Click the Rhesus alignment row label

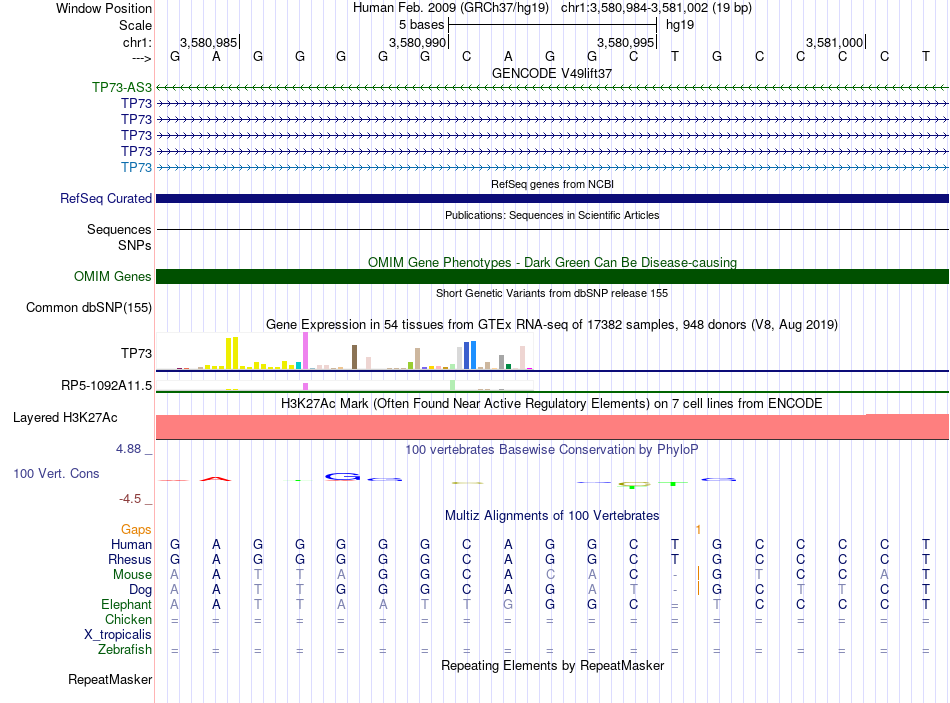click(x=130, y=559)
